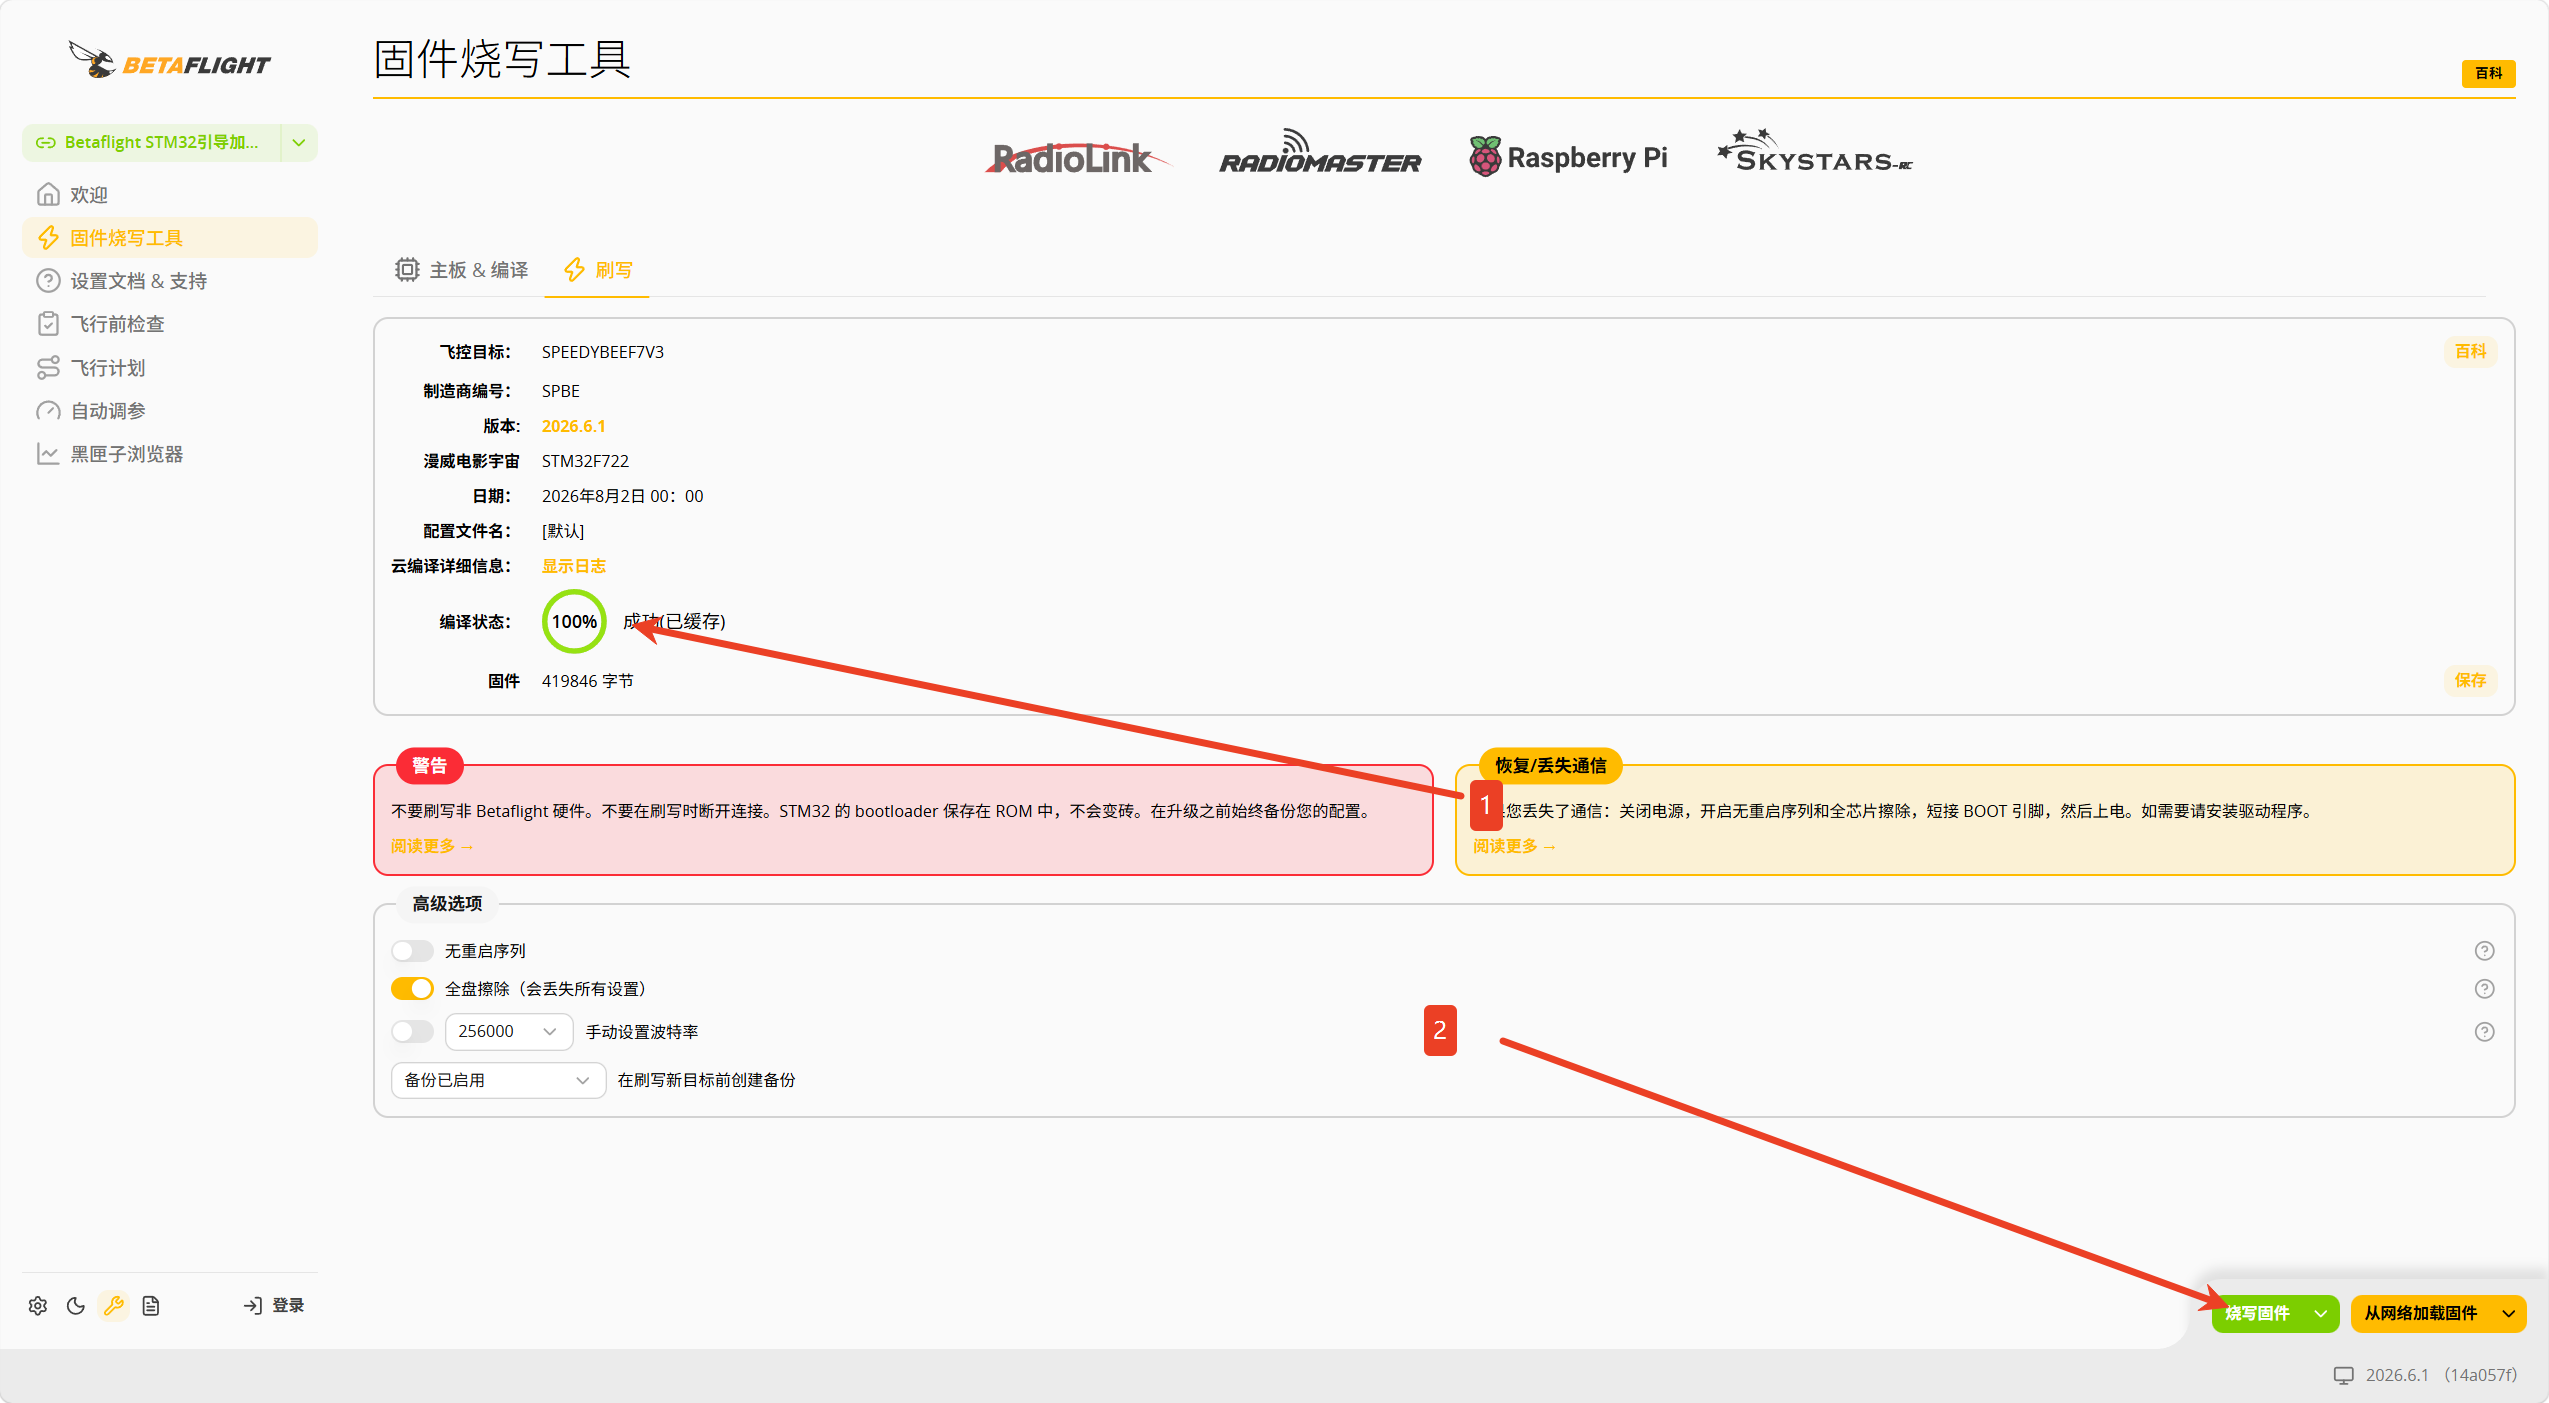Click the expert mode wrench icon

tap(114, 1305)
